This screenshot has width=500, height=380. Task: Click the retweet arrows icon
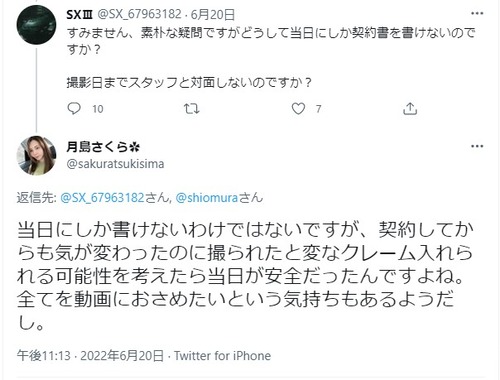tap(192, 109)
